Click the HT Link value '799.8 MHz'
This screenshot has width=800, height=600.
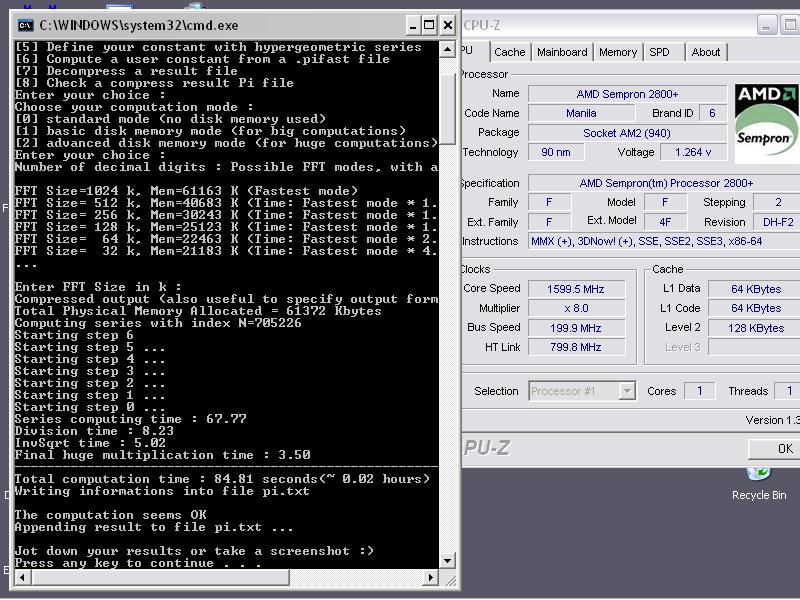[577, 347]
